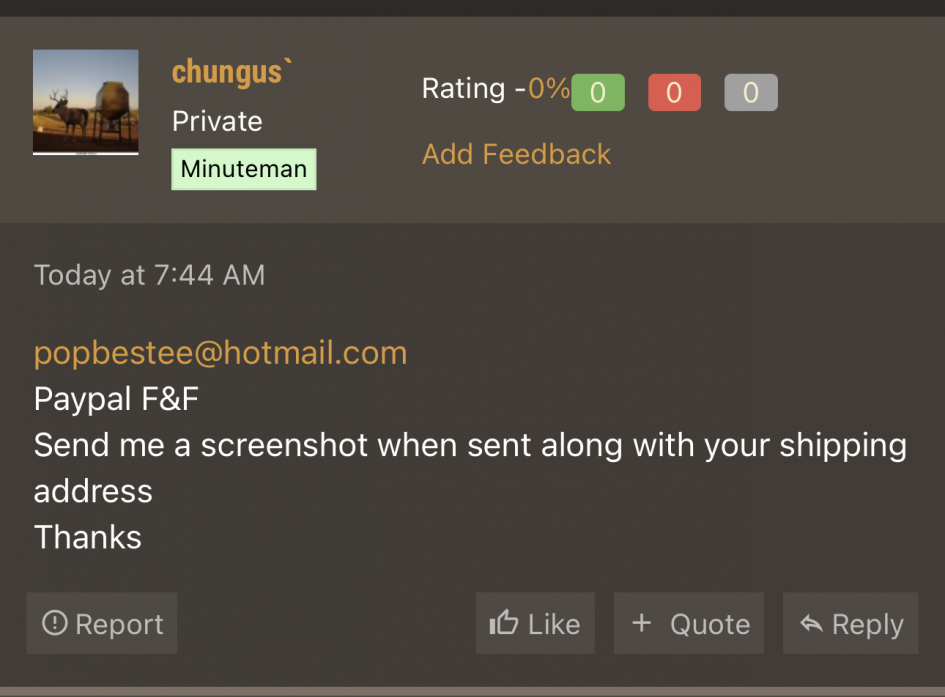This screenshot has width=945, height=697.
Task: Click the plus icon beside Quote
Action: [642, 622]
